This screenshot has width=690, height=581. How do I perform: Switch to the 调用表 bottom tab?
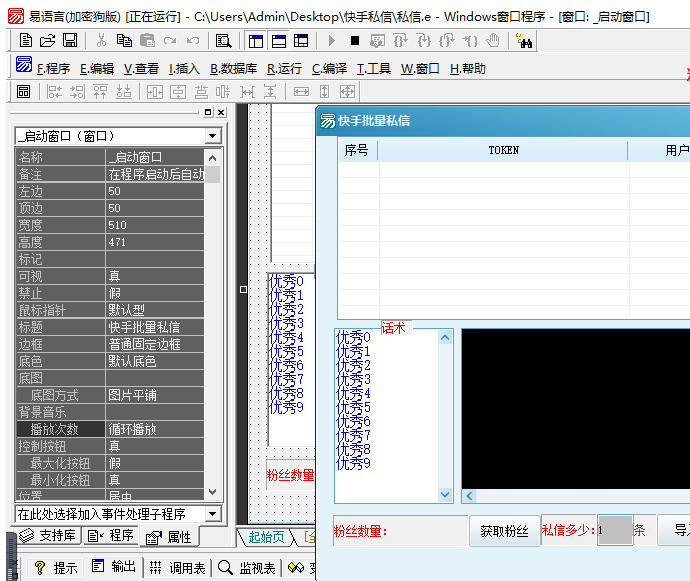[177, 568]
